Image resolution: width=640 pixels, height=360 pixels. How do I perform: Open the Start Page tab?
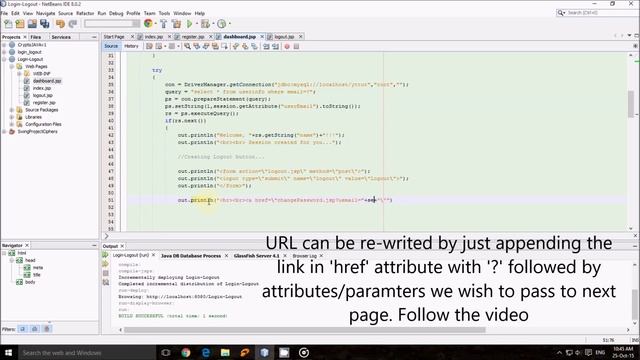click(x=114, y=37)
